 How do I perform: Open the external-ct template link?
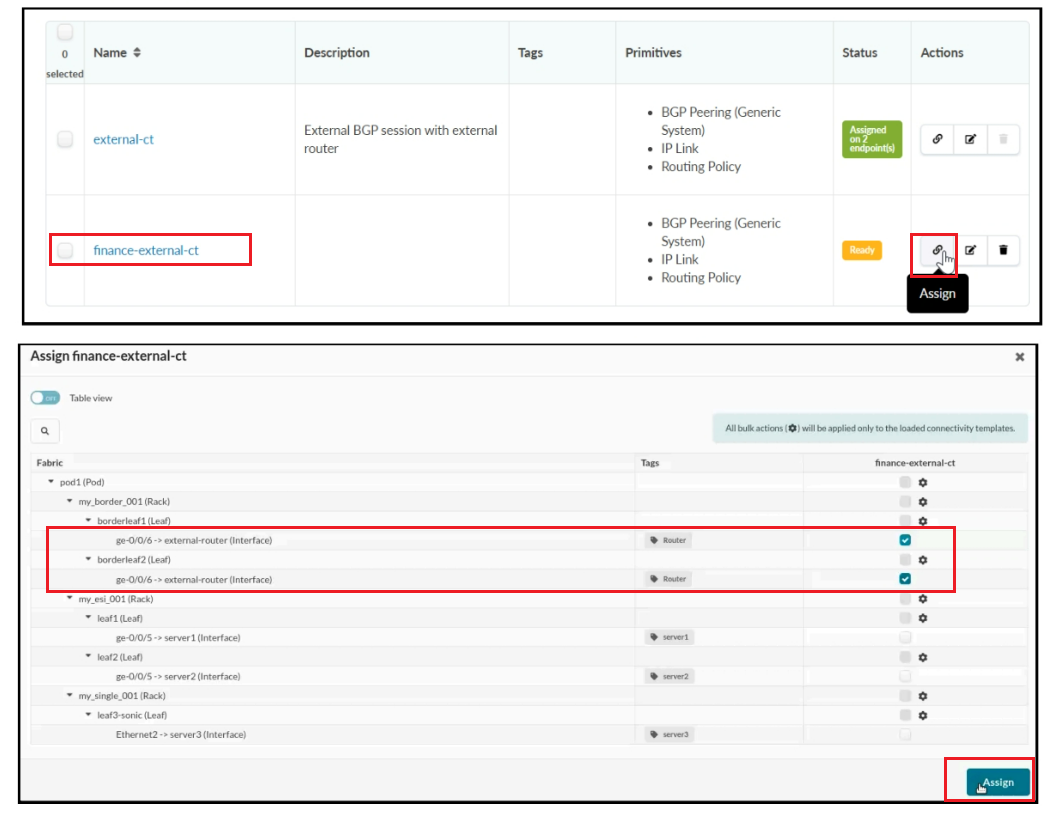123,140
